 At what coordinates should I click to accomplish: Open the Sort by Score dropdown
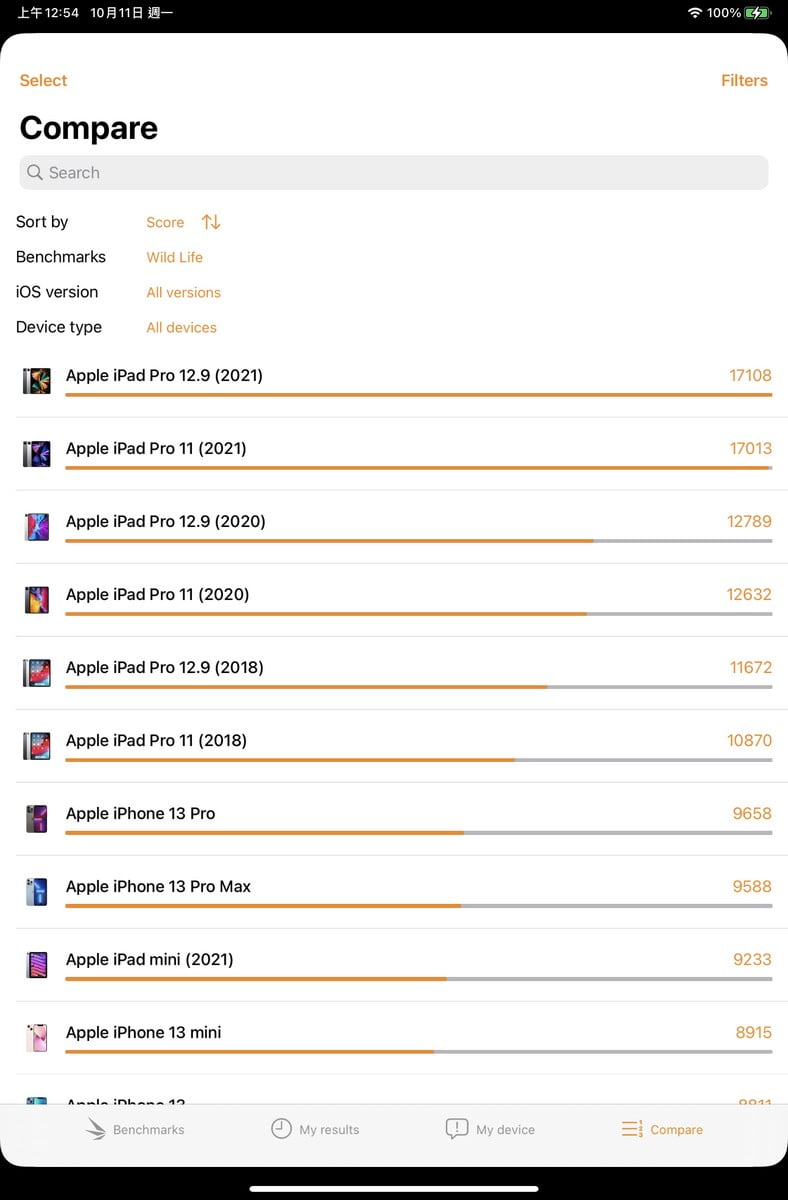[x=165, y=222]
